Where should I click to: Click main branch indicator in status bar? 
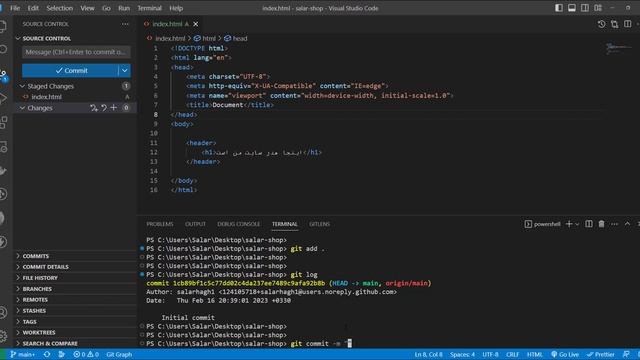click(22, 354)
